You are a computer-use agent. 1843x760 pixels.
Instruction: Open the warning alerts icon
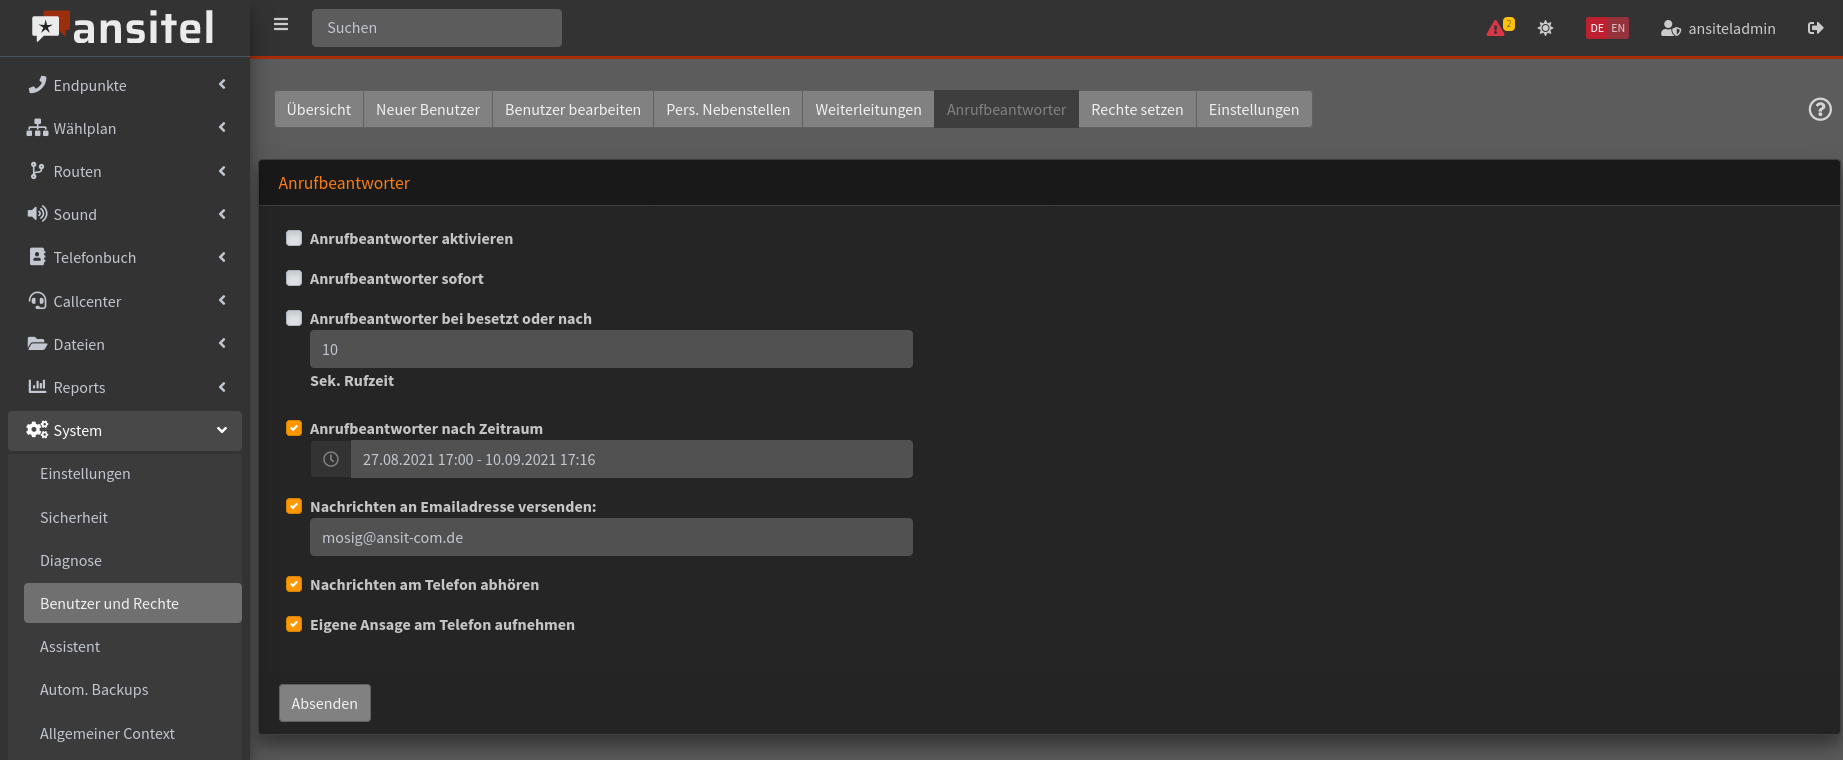pos(1498,28)
